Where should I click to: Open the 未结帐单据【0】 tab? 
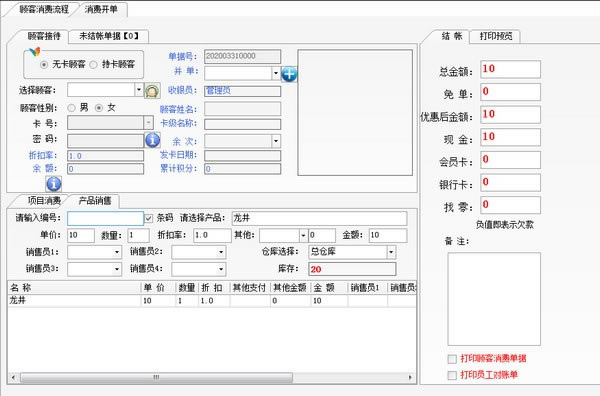(x=109, y=36)
